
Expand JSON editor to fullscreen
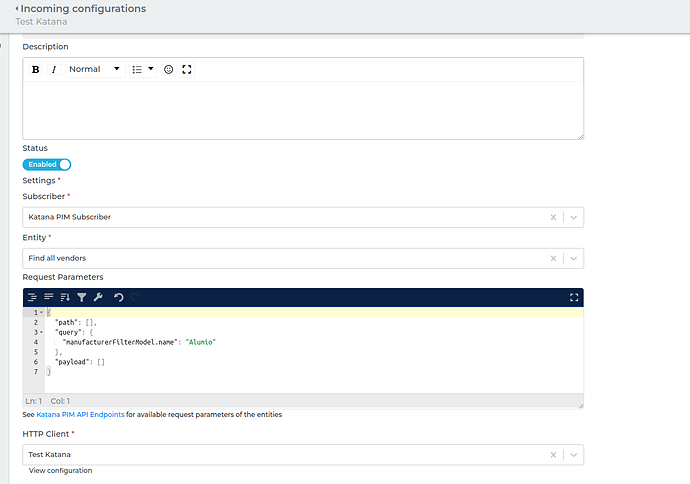pos(574,297)
